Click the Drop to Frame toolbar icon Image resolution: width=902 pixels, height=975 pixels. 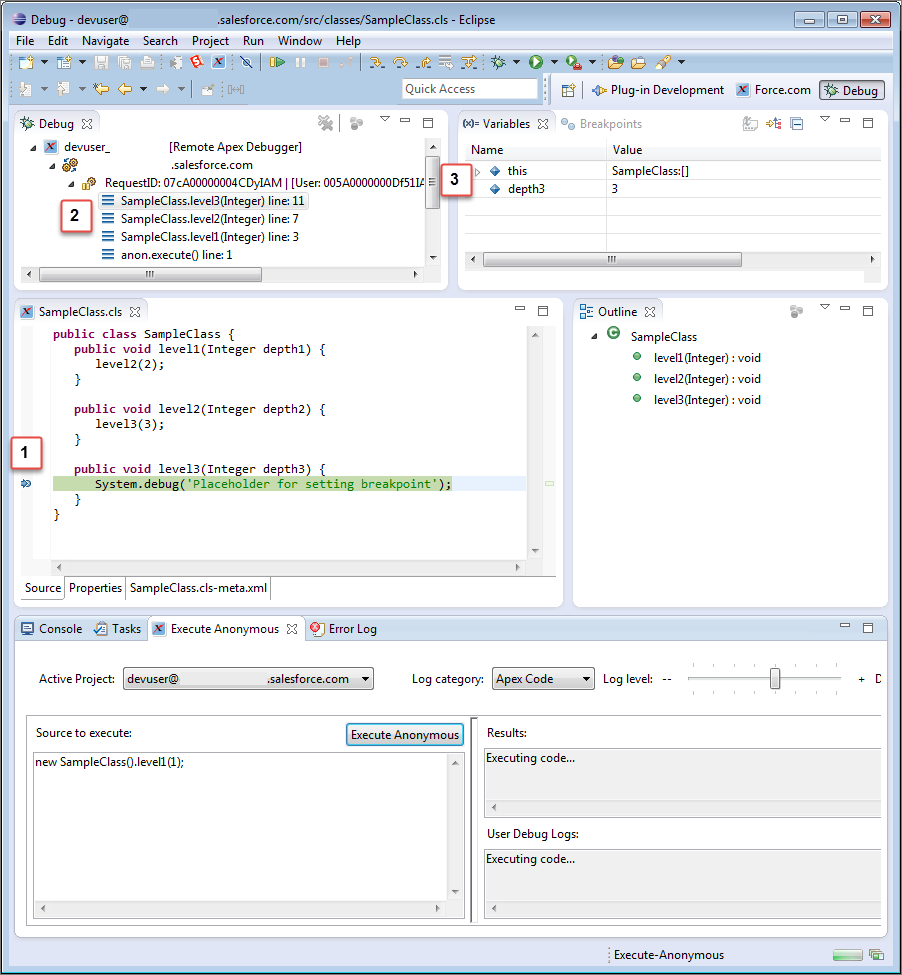pyautogui.click(x=446, y=62)
